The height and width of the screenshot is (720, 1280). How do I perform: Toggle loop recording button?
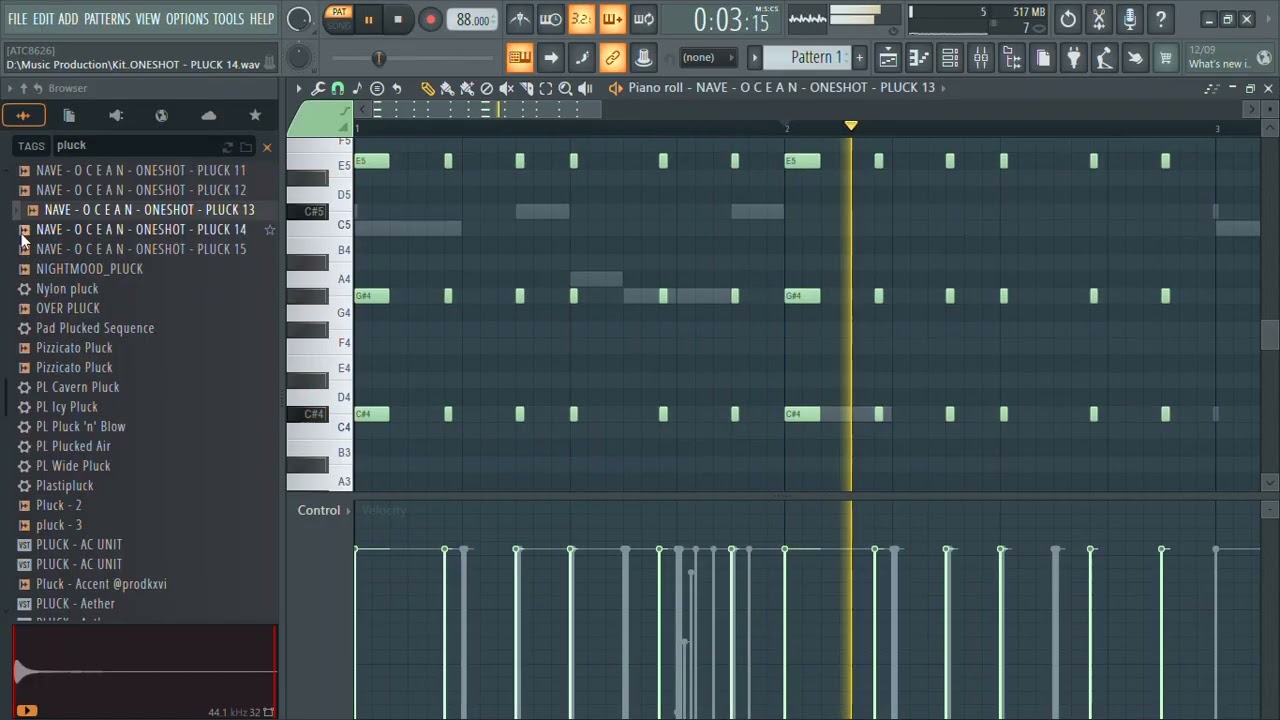[x=644, y=19]
